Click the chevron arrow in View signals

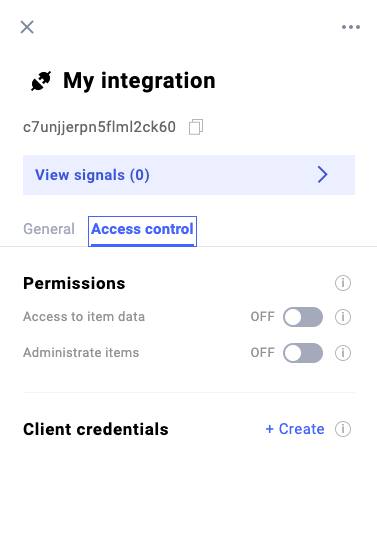click(x=322, y=174)
